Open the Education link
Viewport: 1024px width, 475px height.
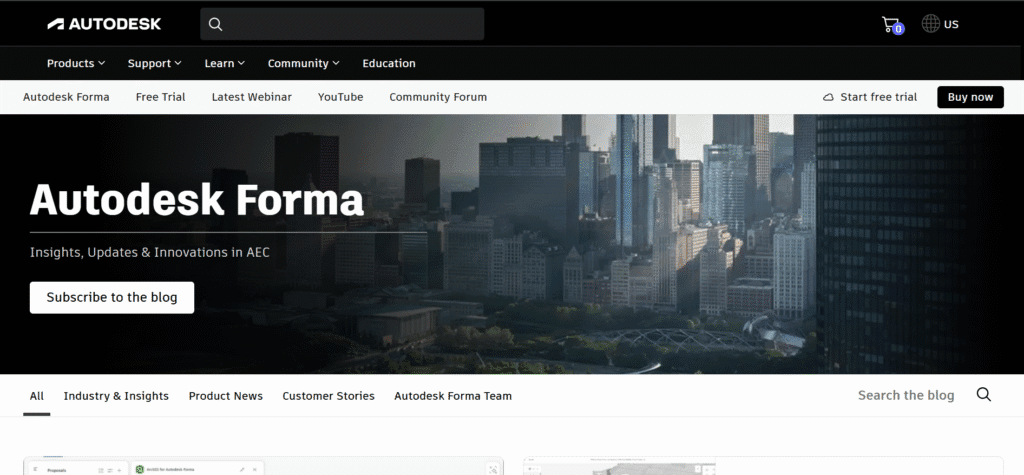pyautogui.click(x=389, y=63)
